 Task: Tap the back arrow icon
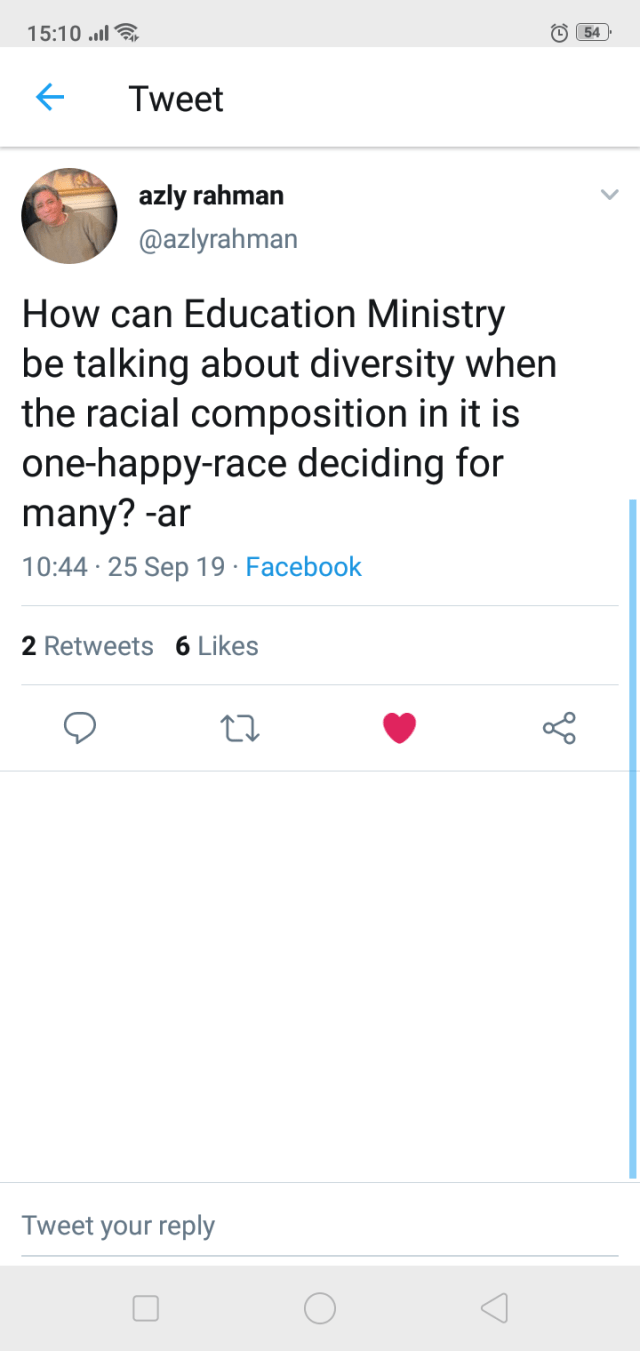50,97
